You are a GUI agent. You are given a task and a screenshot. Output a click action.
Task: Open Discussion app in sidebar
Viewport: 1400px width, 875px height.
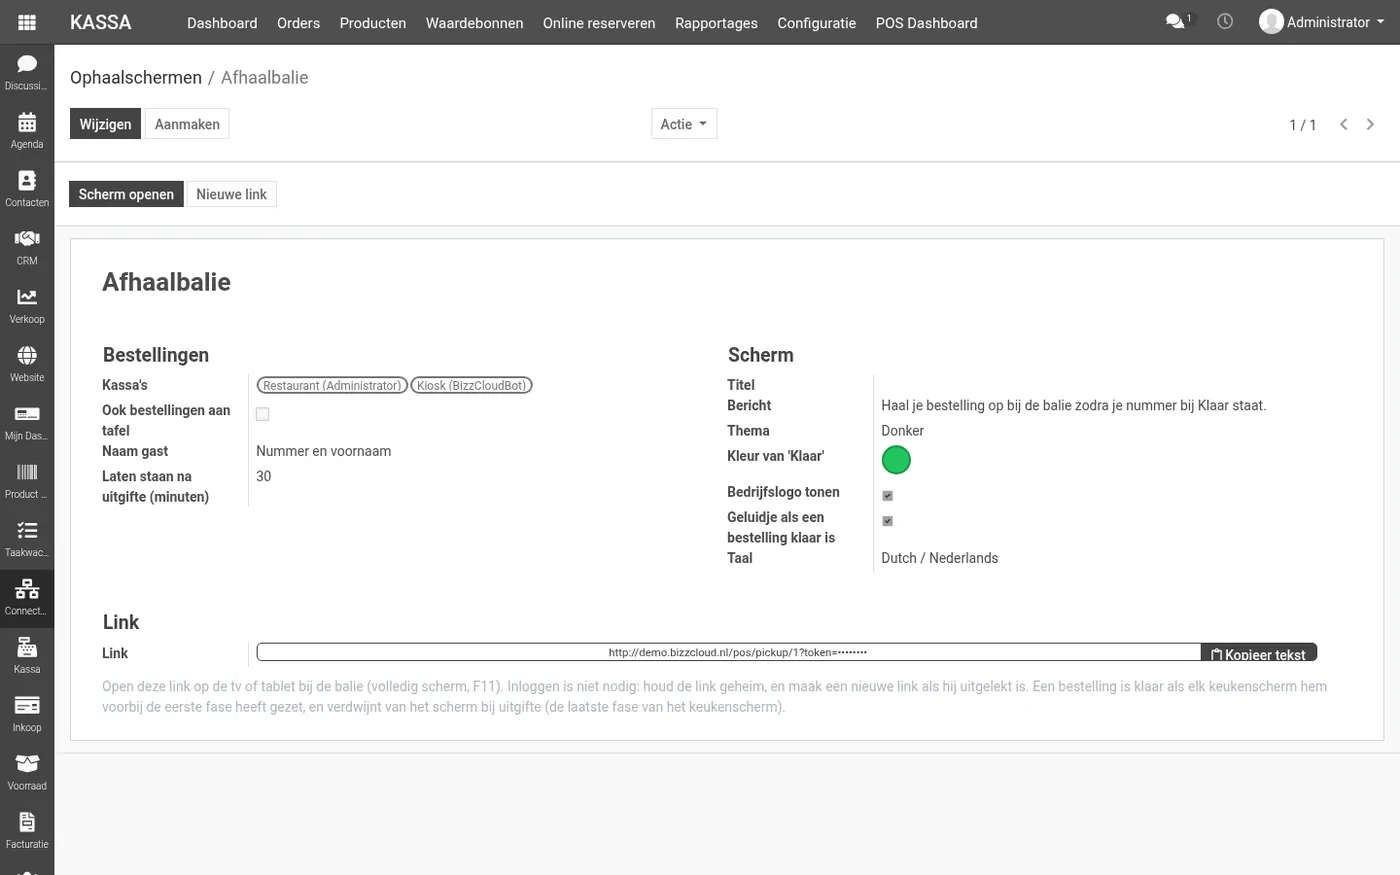[x=27, y=73]
